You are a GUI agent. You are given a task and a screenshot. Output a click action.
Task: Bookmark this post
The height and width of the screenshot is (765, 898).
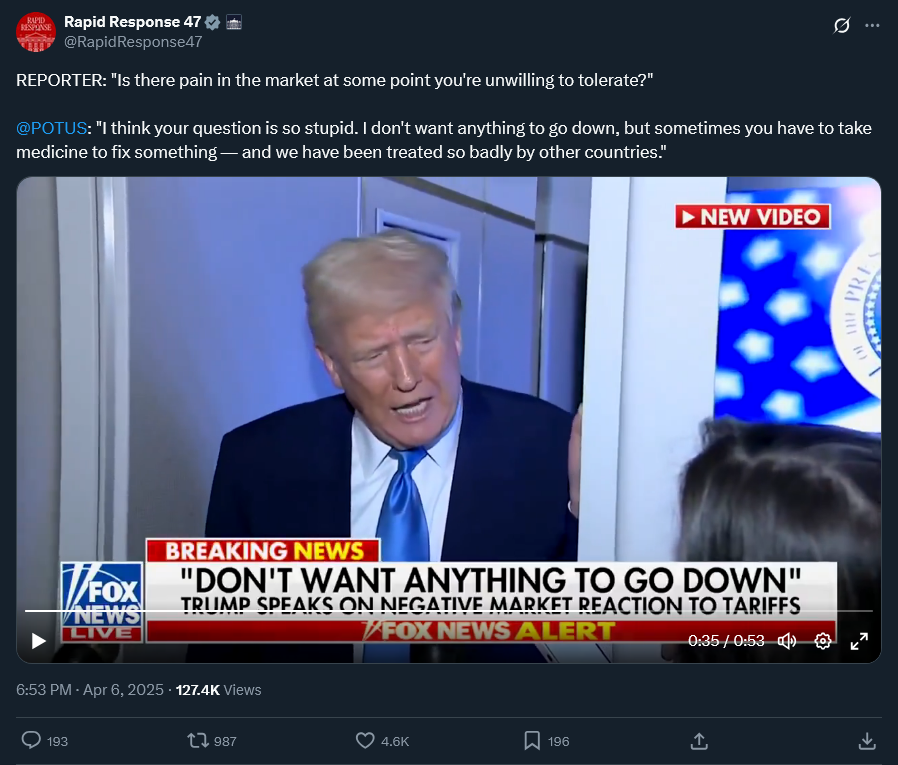tap(533, 740)
